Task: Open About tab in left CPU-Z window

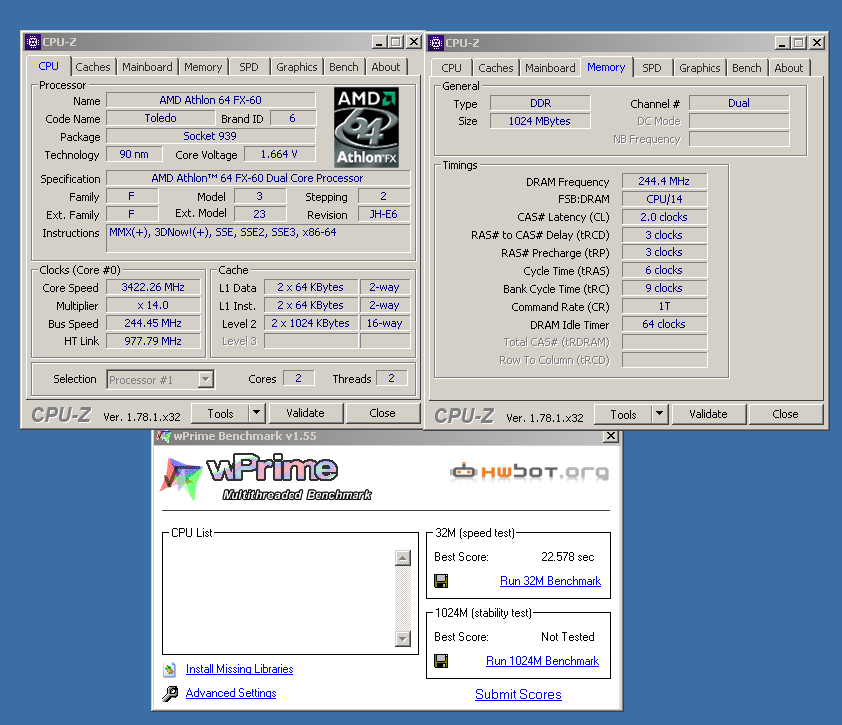Action: (x=386, y=67)
